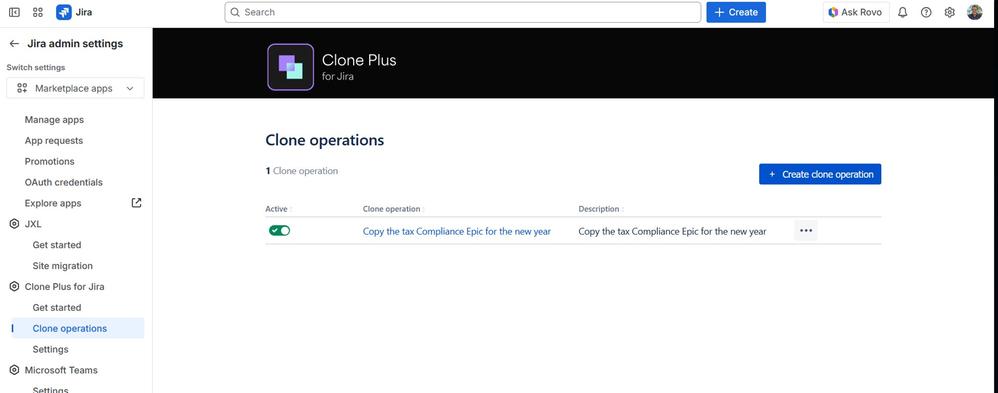This screenshot has height=393, width=998.
Task: Open the settings gear icon
Action: point(950,12)
